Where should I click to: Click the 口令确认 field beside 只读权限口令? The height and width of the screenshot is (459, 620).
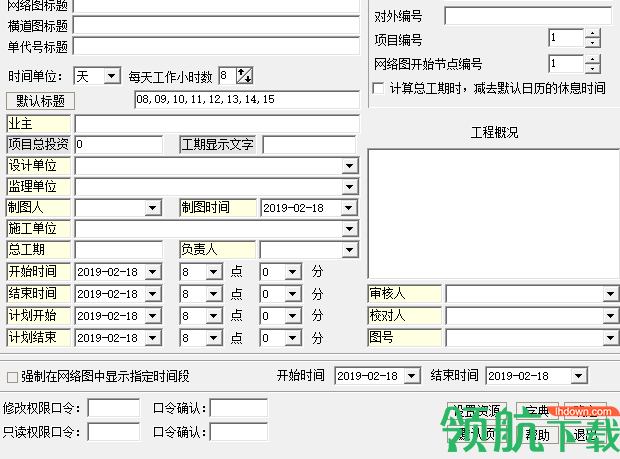click(238, 432)
